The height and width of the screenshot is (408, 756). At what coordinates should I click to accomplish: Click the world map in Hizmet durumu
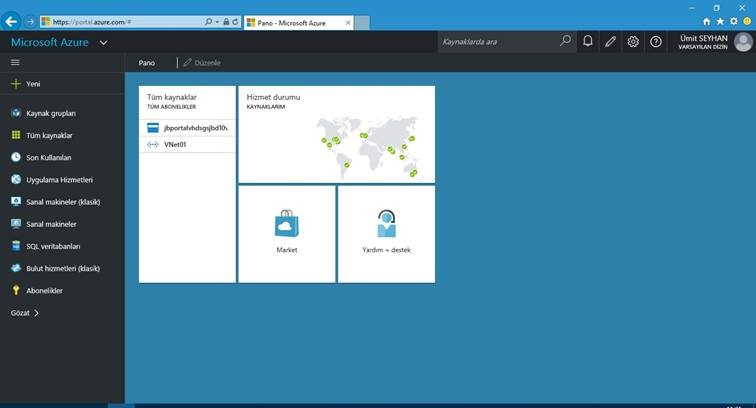[x=367, y=147]
